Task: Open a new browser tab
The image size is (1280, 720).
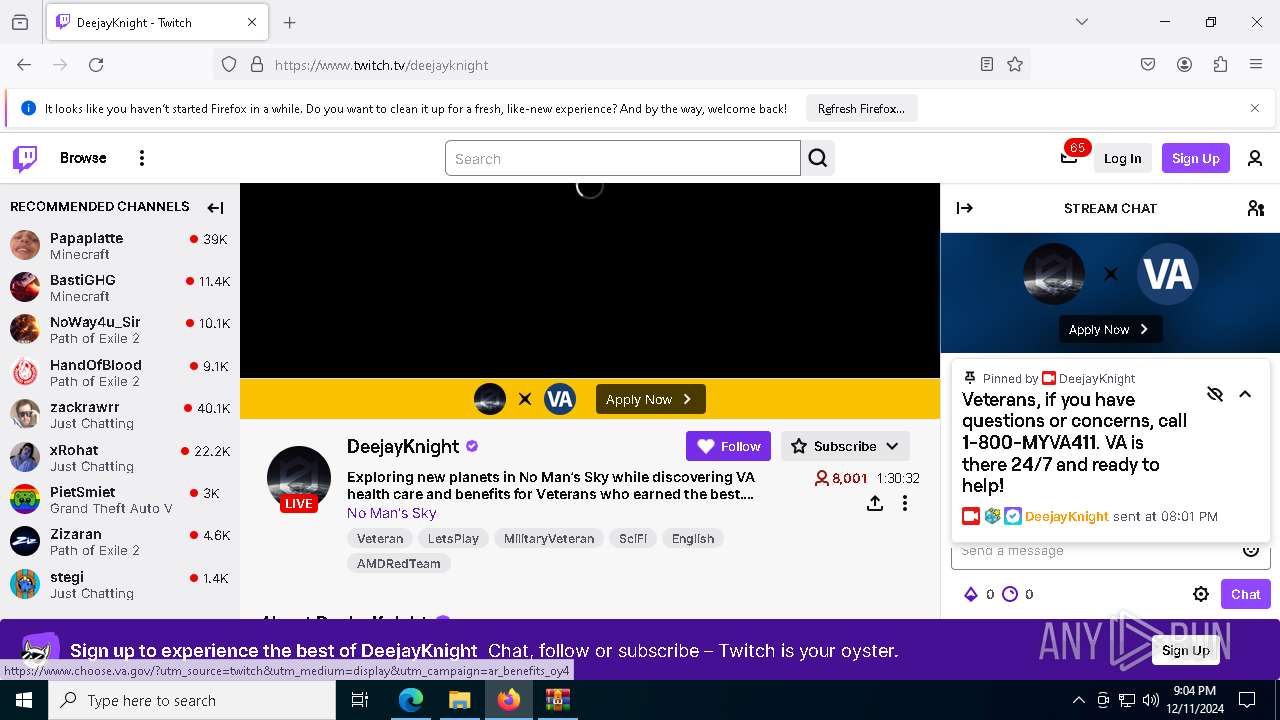Action: (290, 22)
